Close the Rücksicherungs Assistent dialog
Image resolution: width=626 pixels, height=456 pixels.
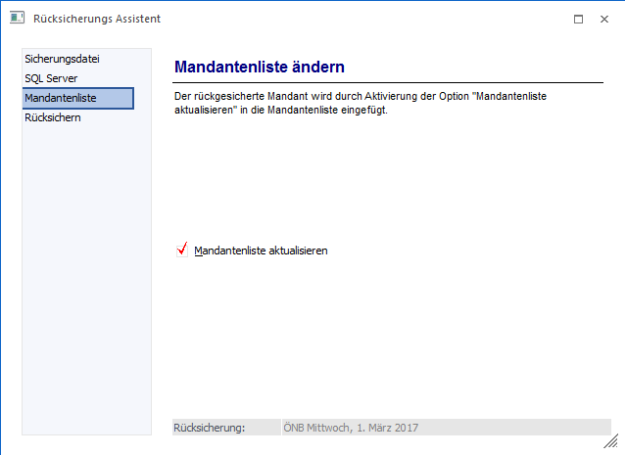coord(604,19)
